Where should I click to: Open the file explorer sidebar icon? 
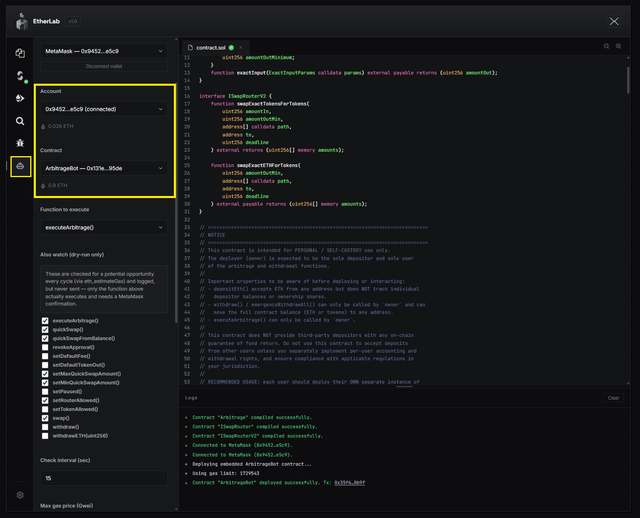[x=20, y=53]
